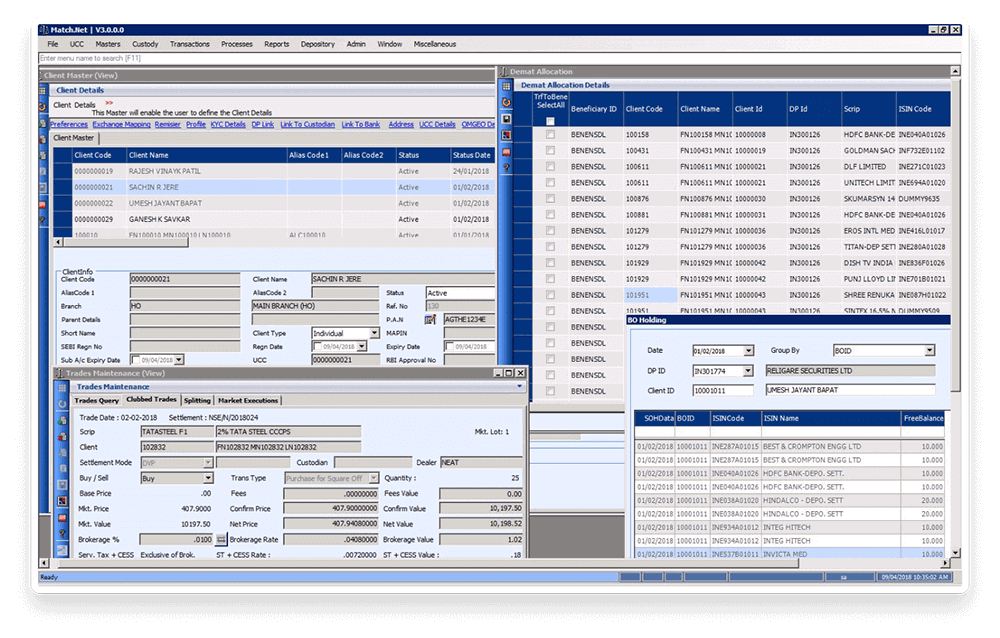Click Client Master grid horizontal scrollbar left arrow
The image size is (1000, 638).
point(58,242)
